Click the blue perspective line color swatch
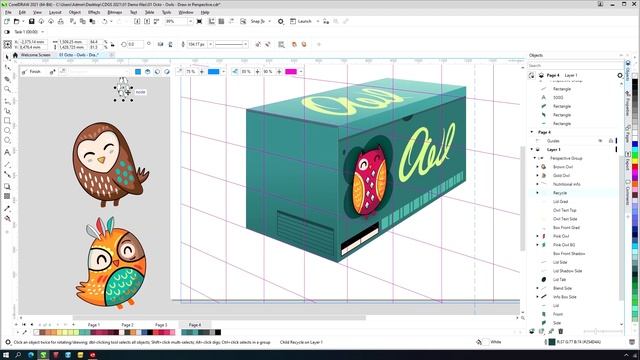This screenshot has height=360, width=640. (213, 72)
